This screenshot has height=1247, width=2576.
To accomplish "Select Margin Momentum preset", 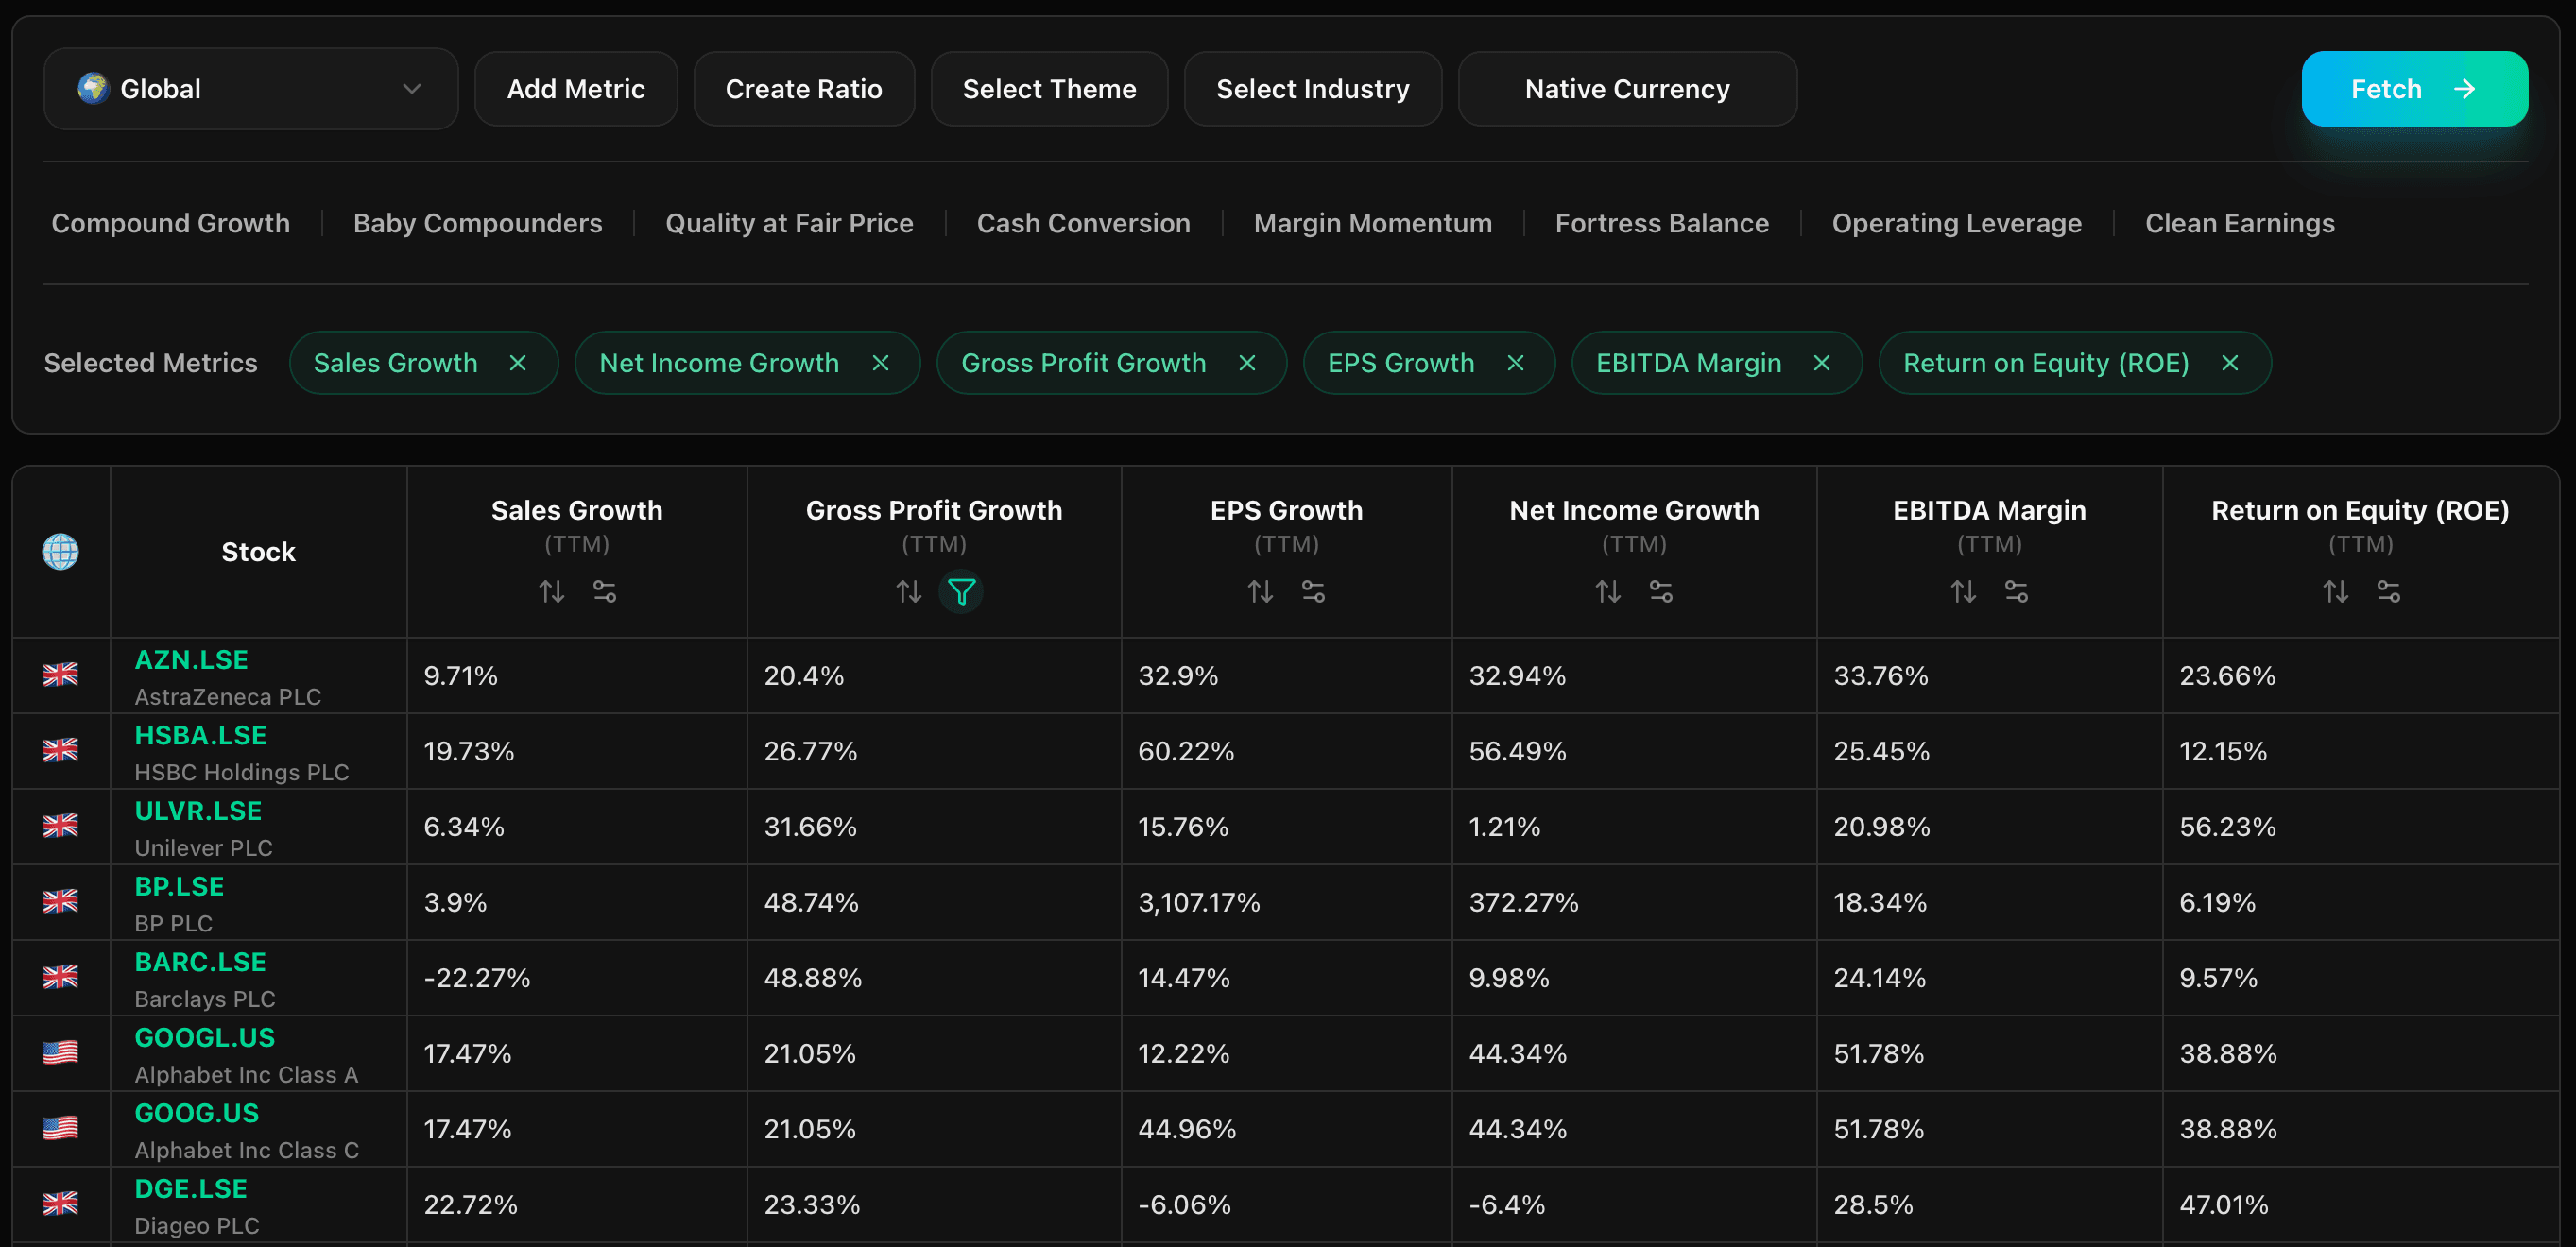I will [x=1372, y=223].
